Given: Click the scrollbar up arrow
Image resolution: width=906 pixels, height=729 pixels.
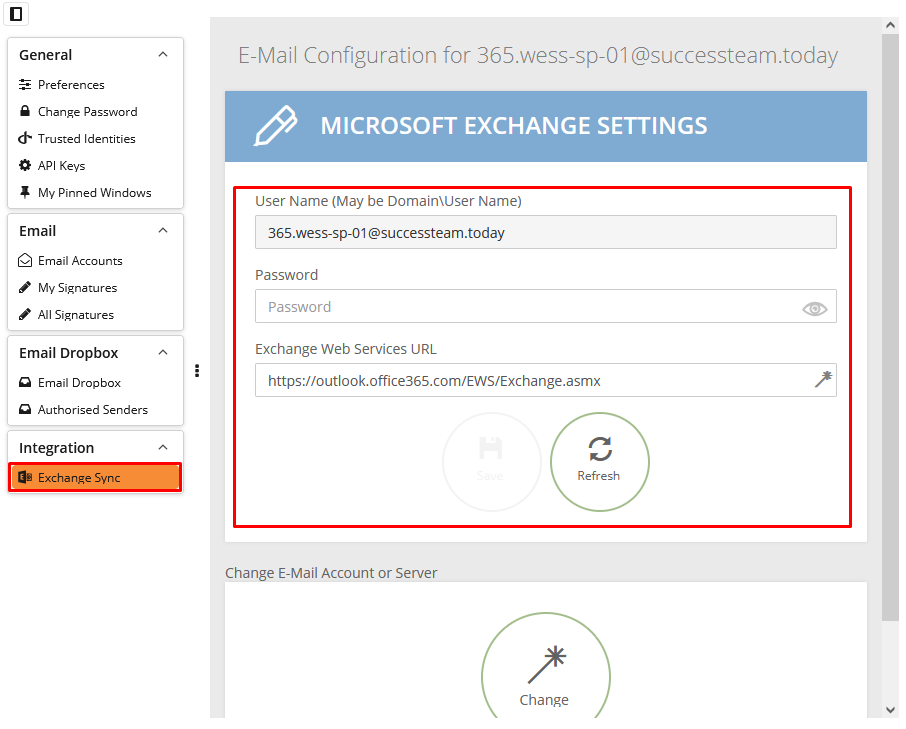Looking at the screenshot, I should click(x=890, y=25).
